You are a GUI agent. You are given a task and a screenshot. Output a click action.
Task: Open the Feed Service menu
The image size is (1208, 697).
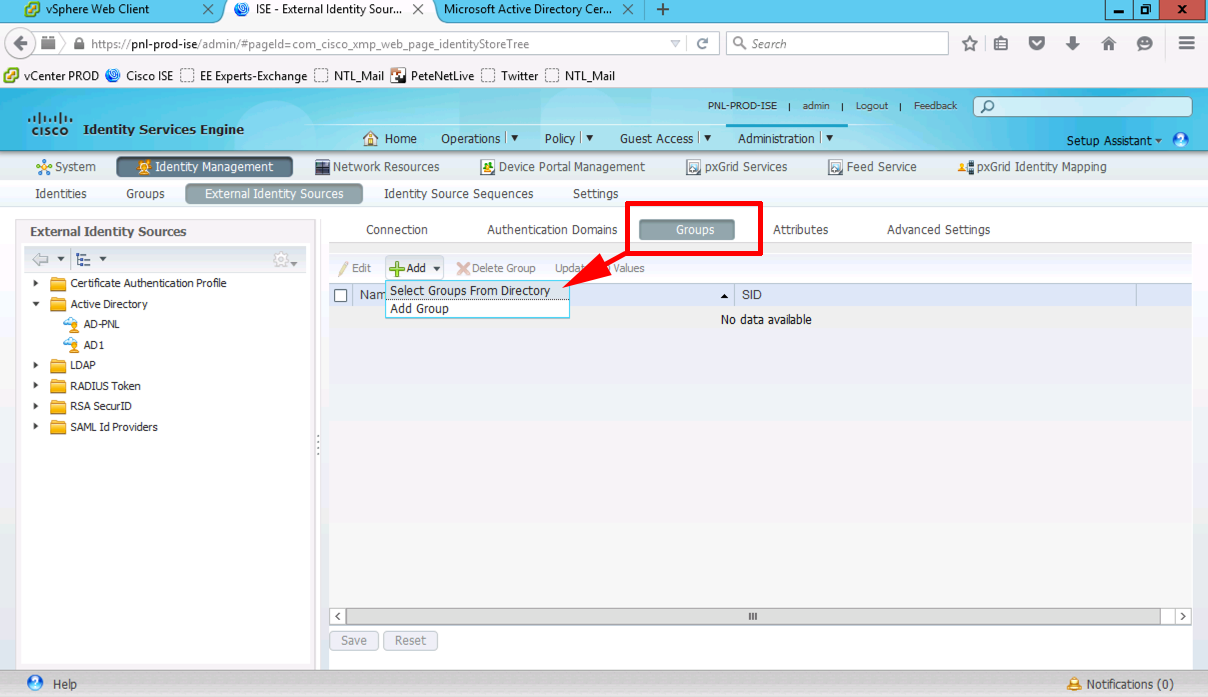[x=872, y=167]
